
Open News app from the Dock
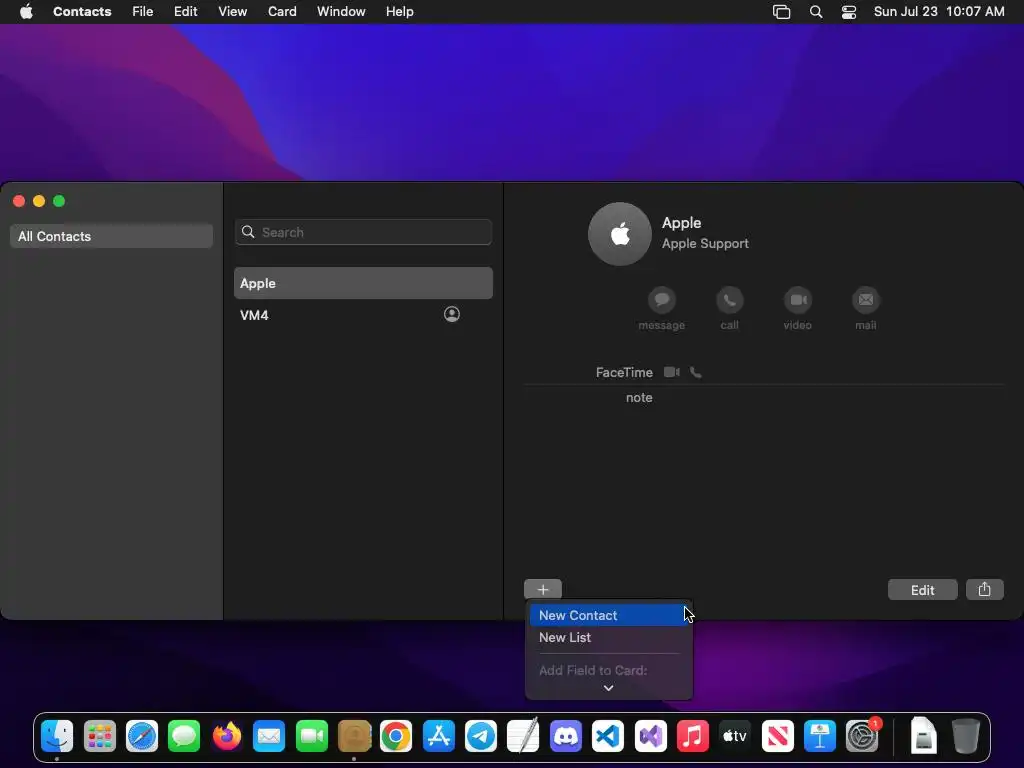click(x=777, y=736)
